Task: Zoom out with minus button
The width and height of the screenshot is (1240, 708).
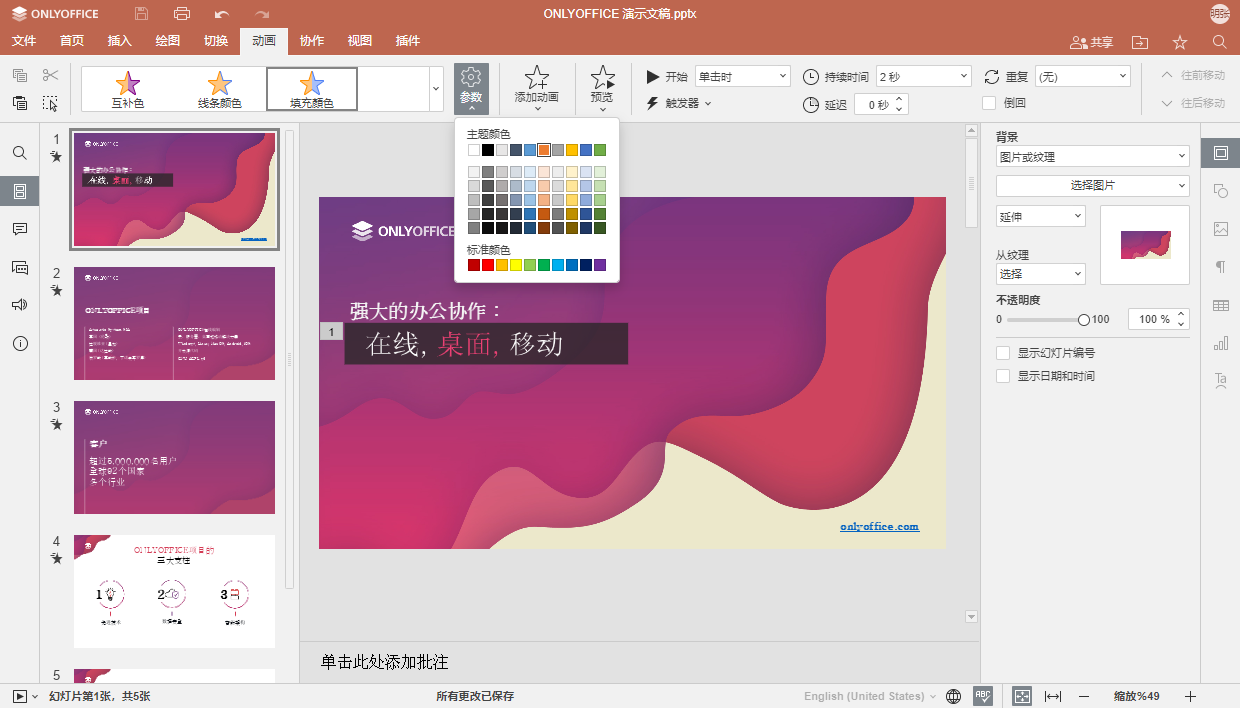Action: (1084, 696)
